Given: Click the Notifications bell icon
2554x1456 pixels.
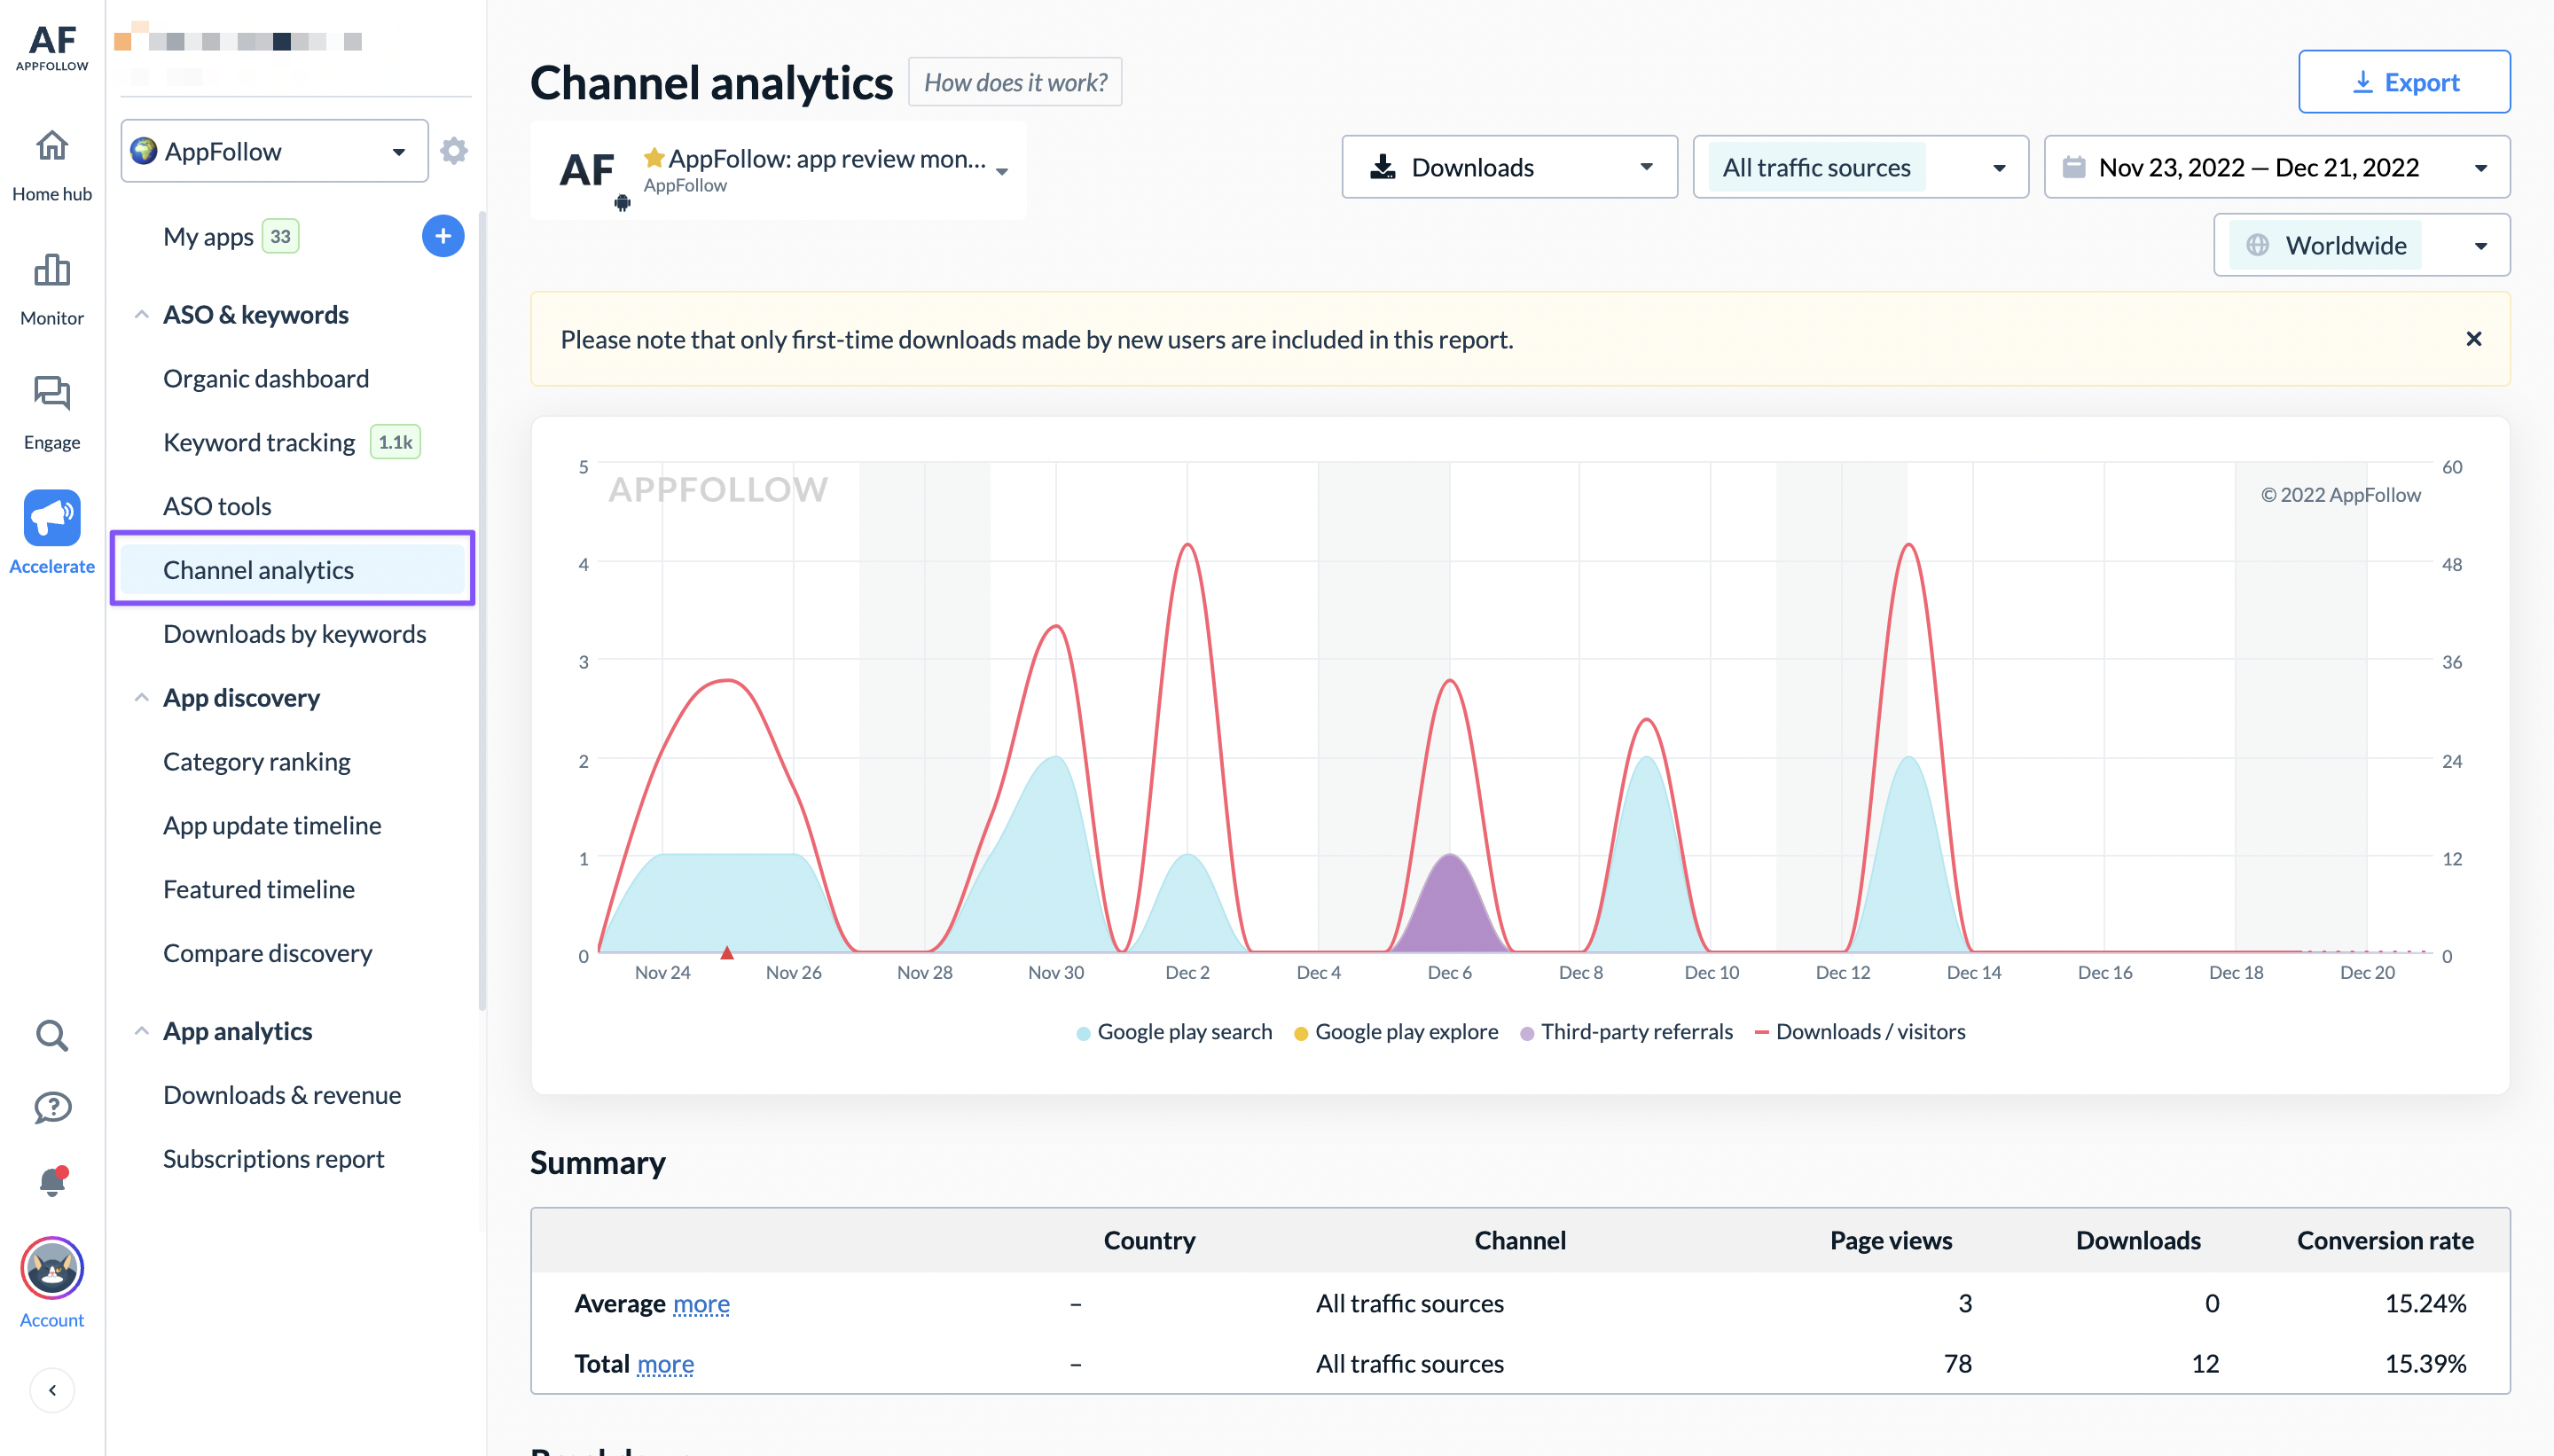Looking at the screenshot, I should point(49,1180).
